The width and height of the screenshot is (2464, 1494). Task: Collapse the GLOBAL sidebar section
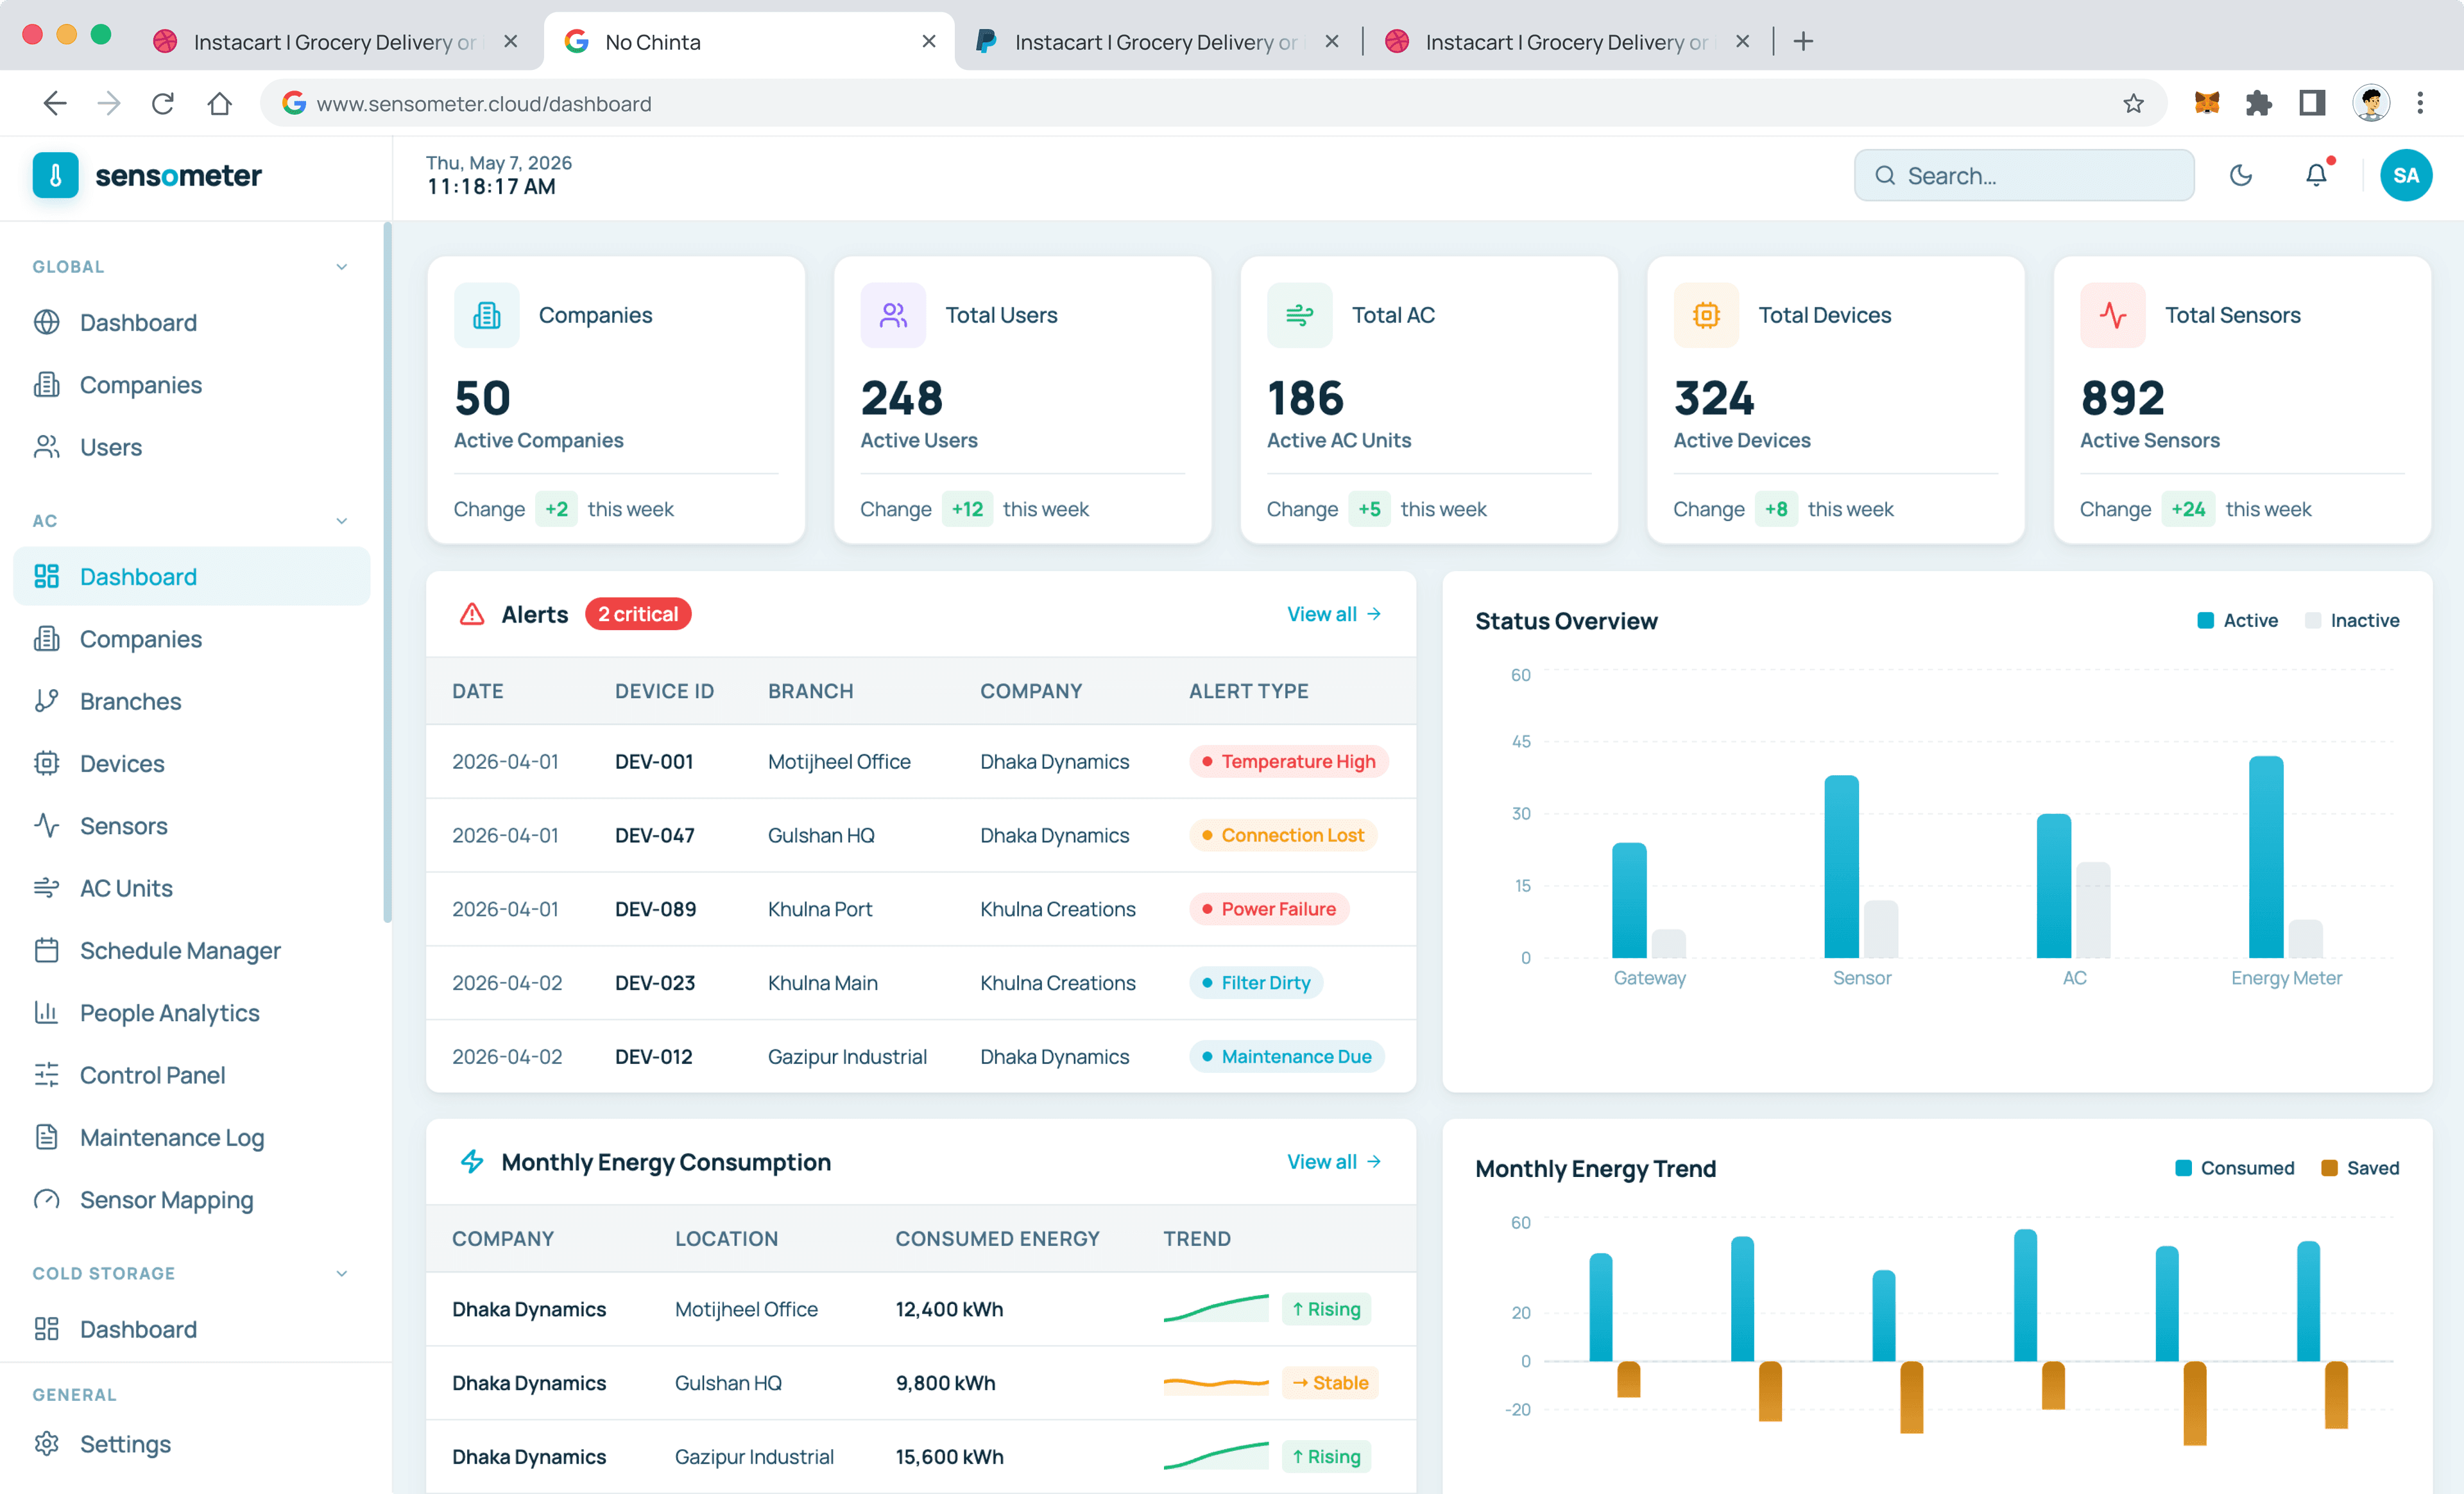(342, 267)
